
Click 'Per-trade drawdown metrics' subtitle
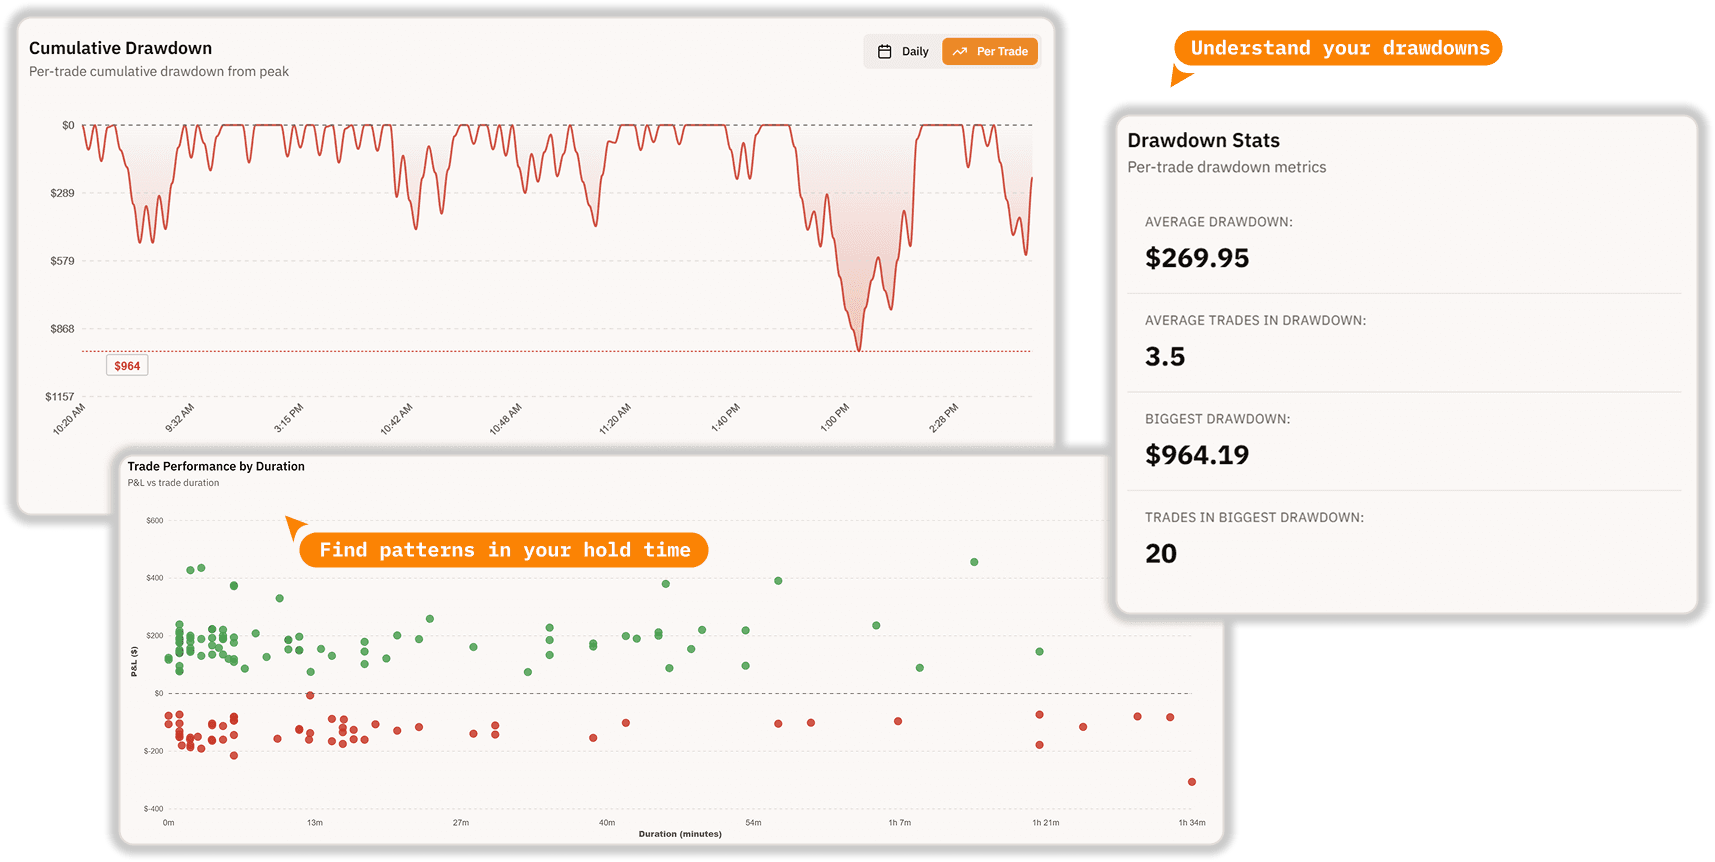1226,168
